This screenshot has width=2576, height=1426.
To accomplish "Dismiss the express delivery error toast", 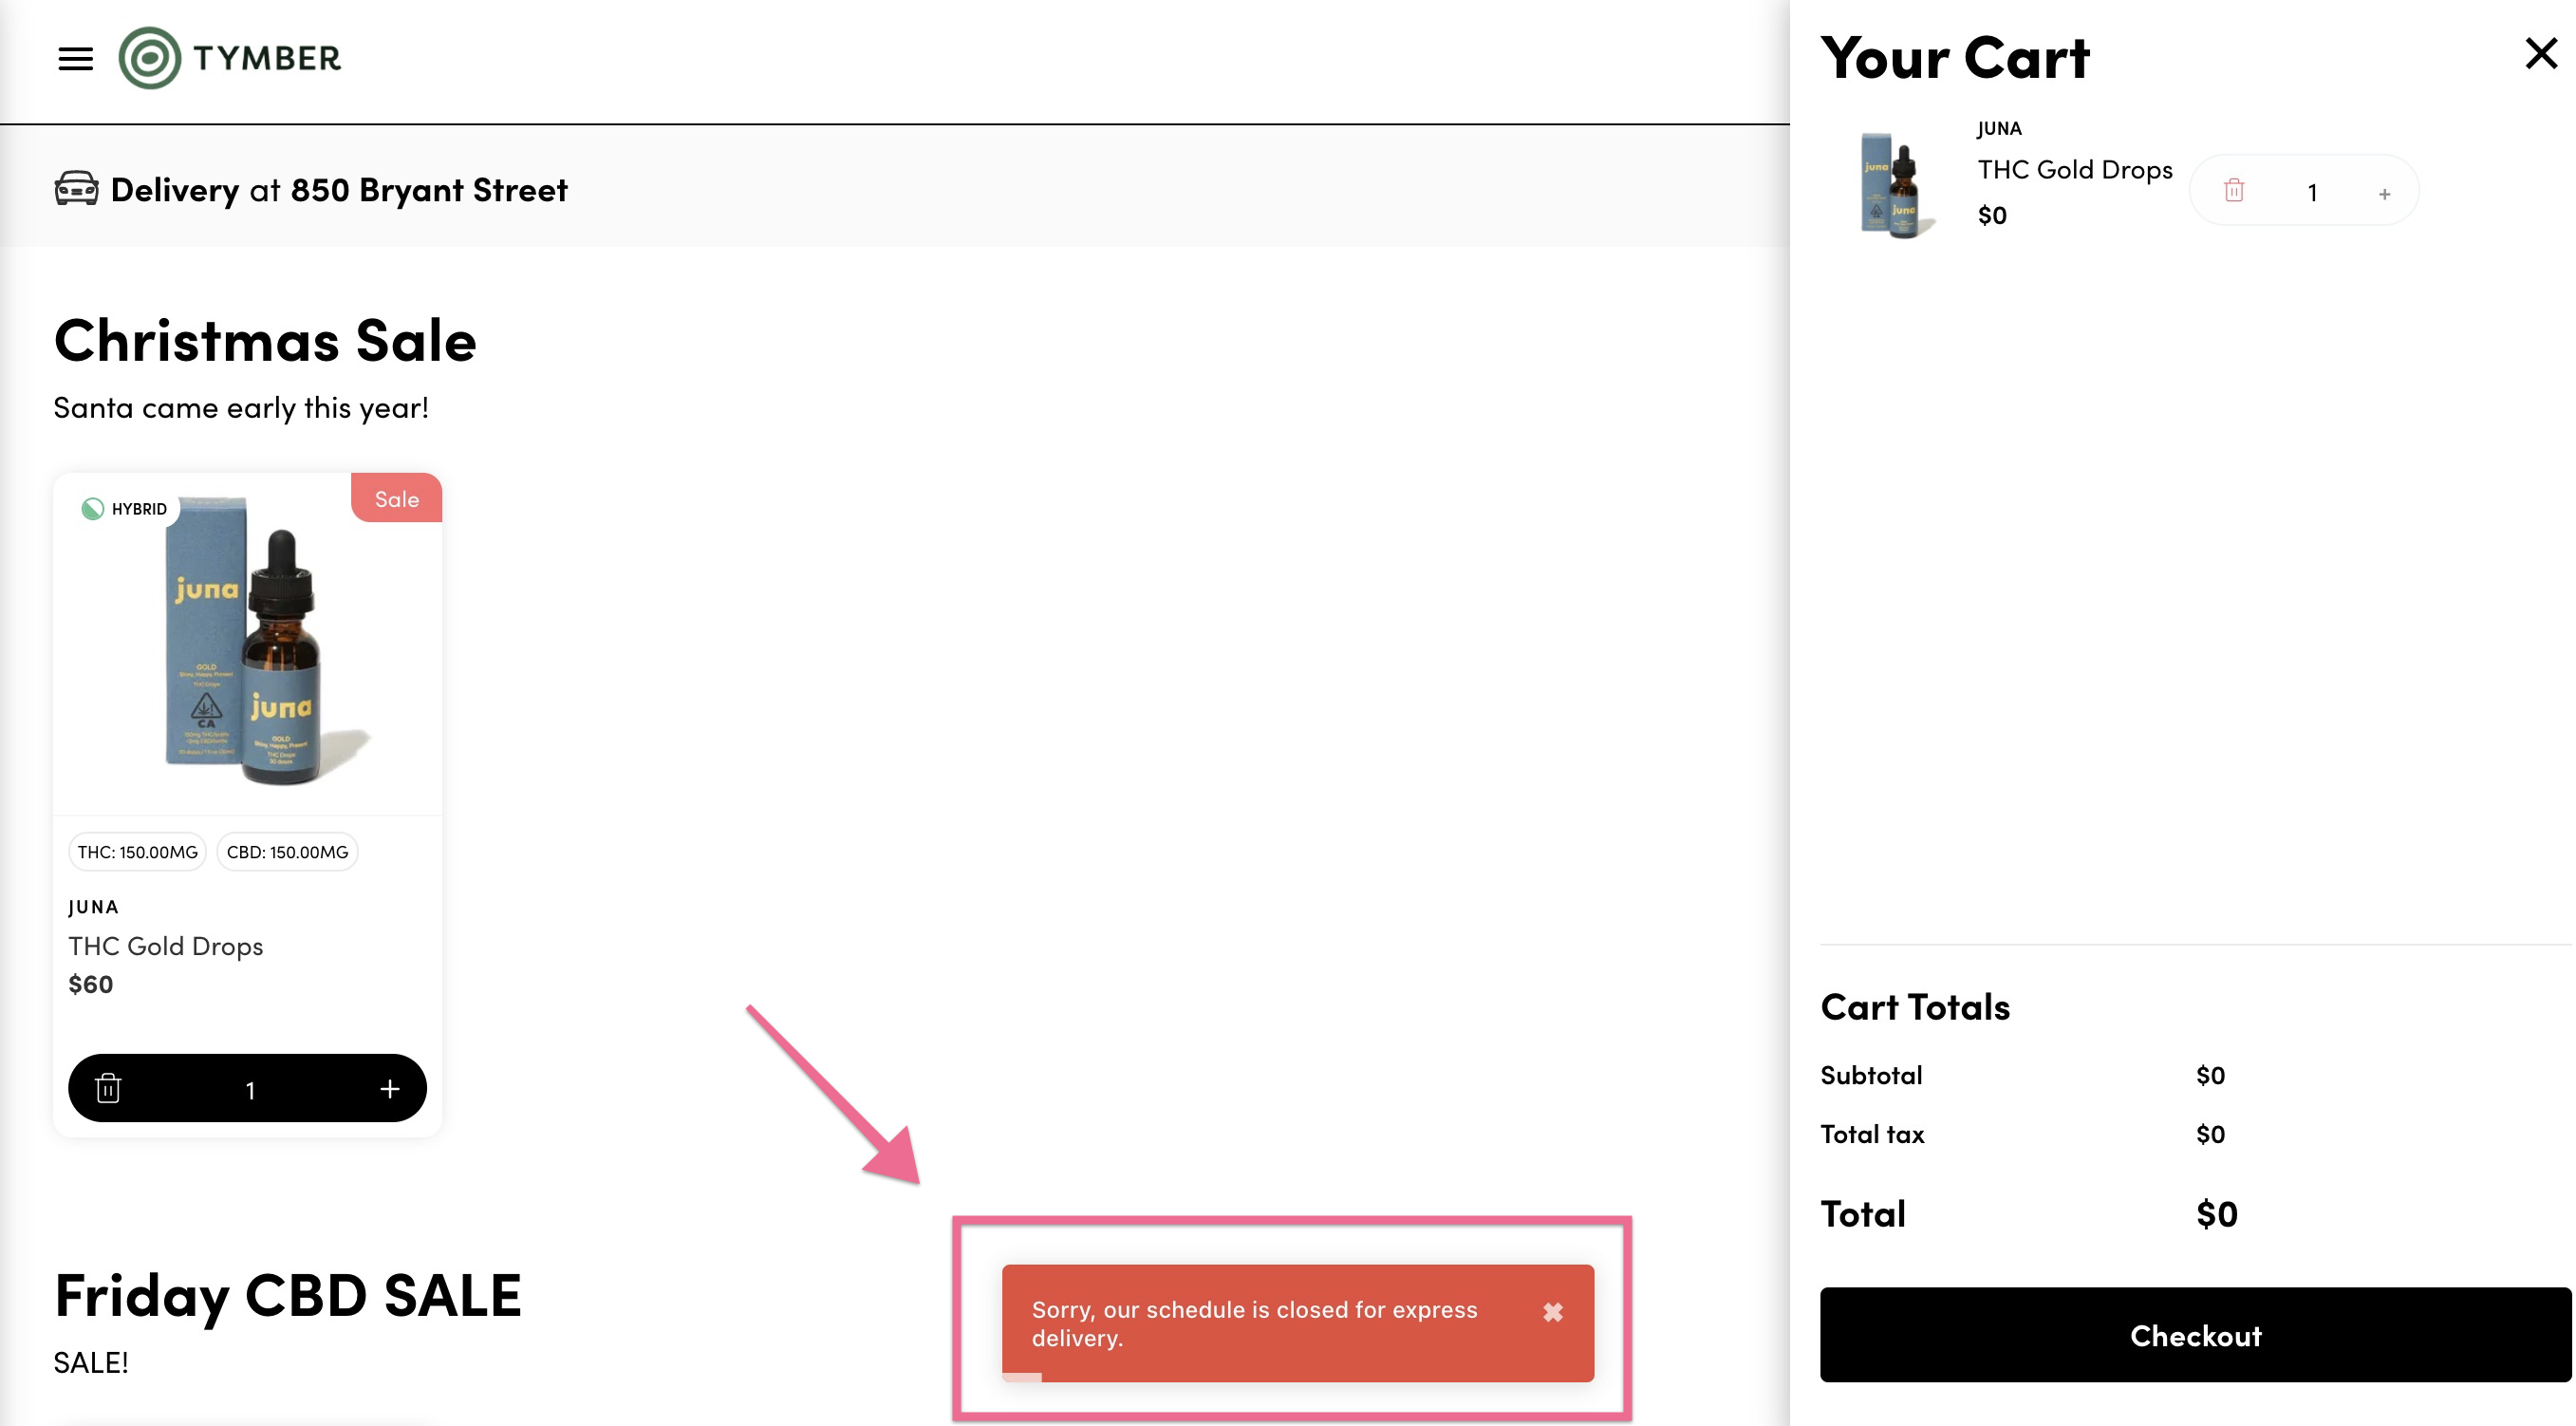I will pos(1552,1312).
